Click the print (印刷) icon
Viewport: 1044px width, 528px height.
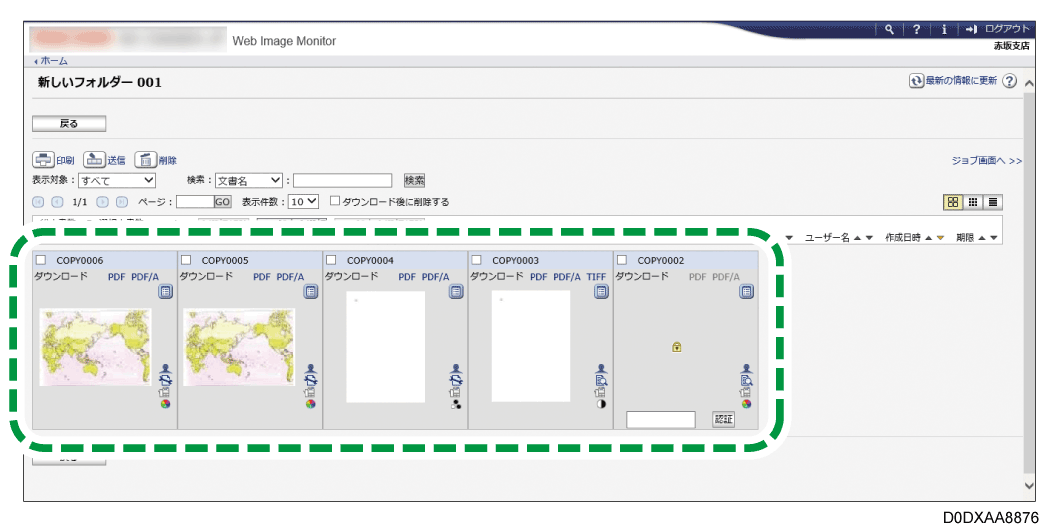(43, 160)
